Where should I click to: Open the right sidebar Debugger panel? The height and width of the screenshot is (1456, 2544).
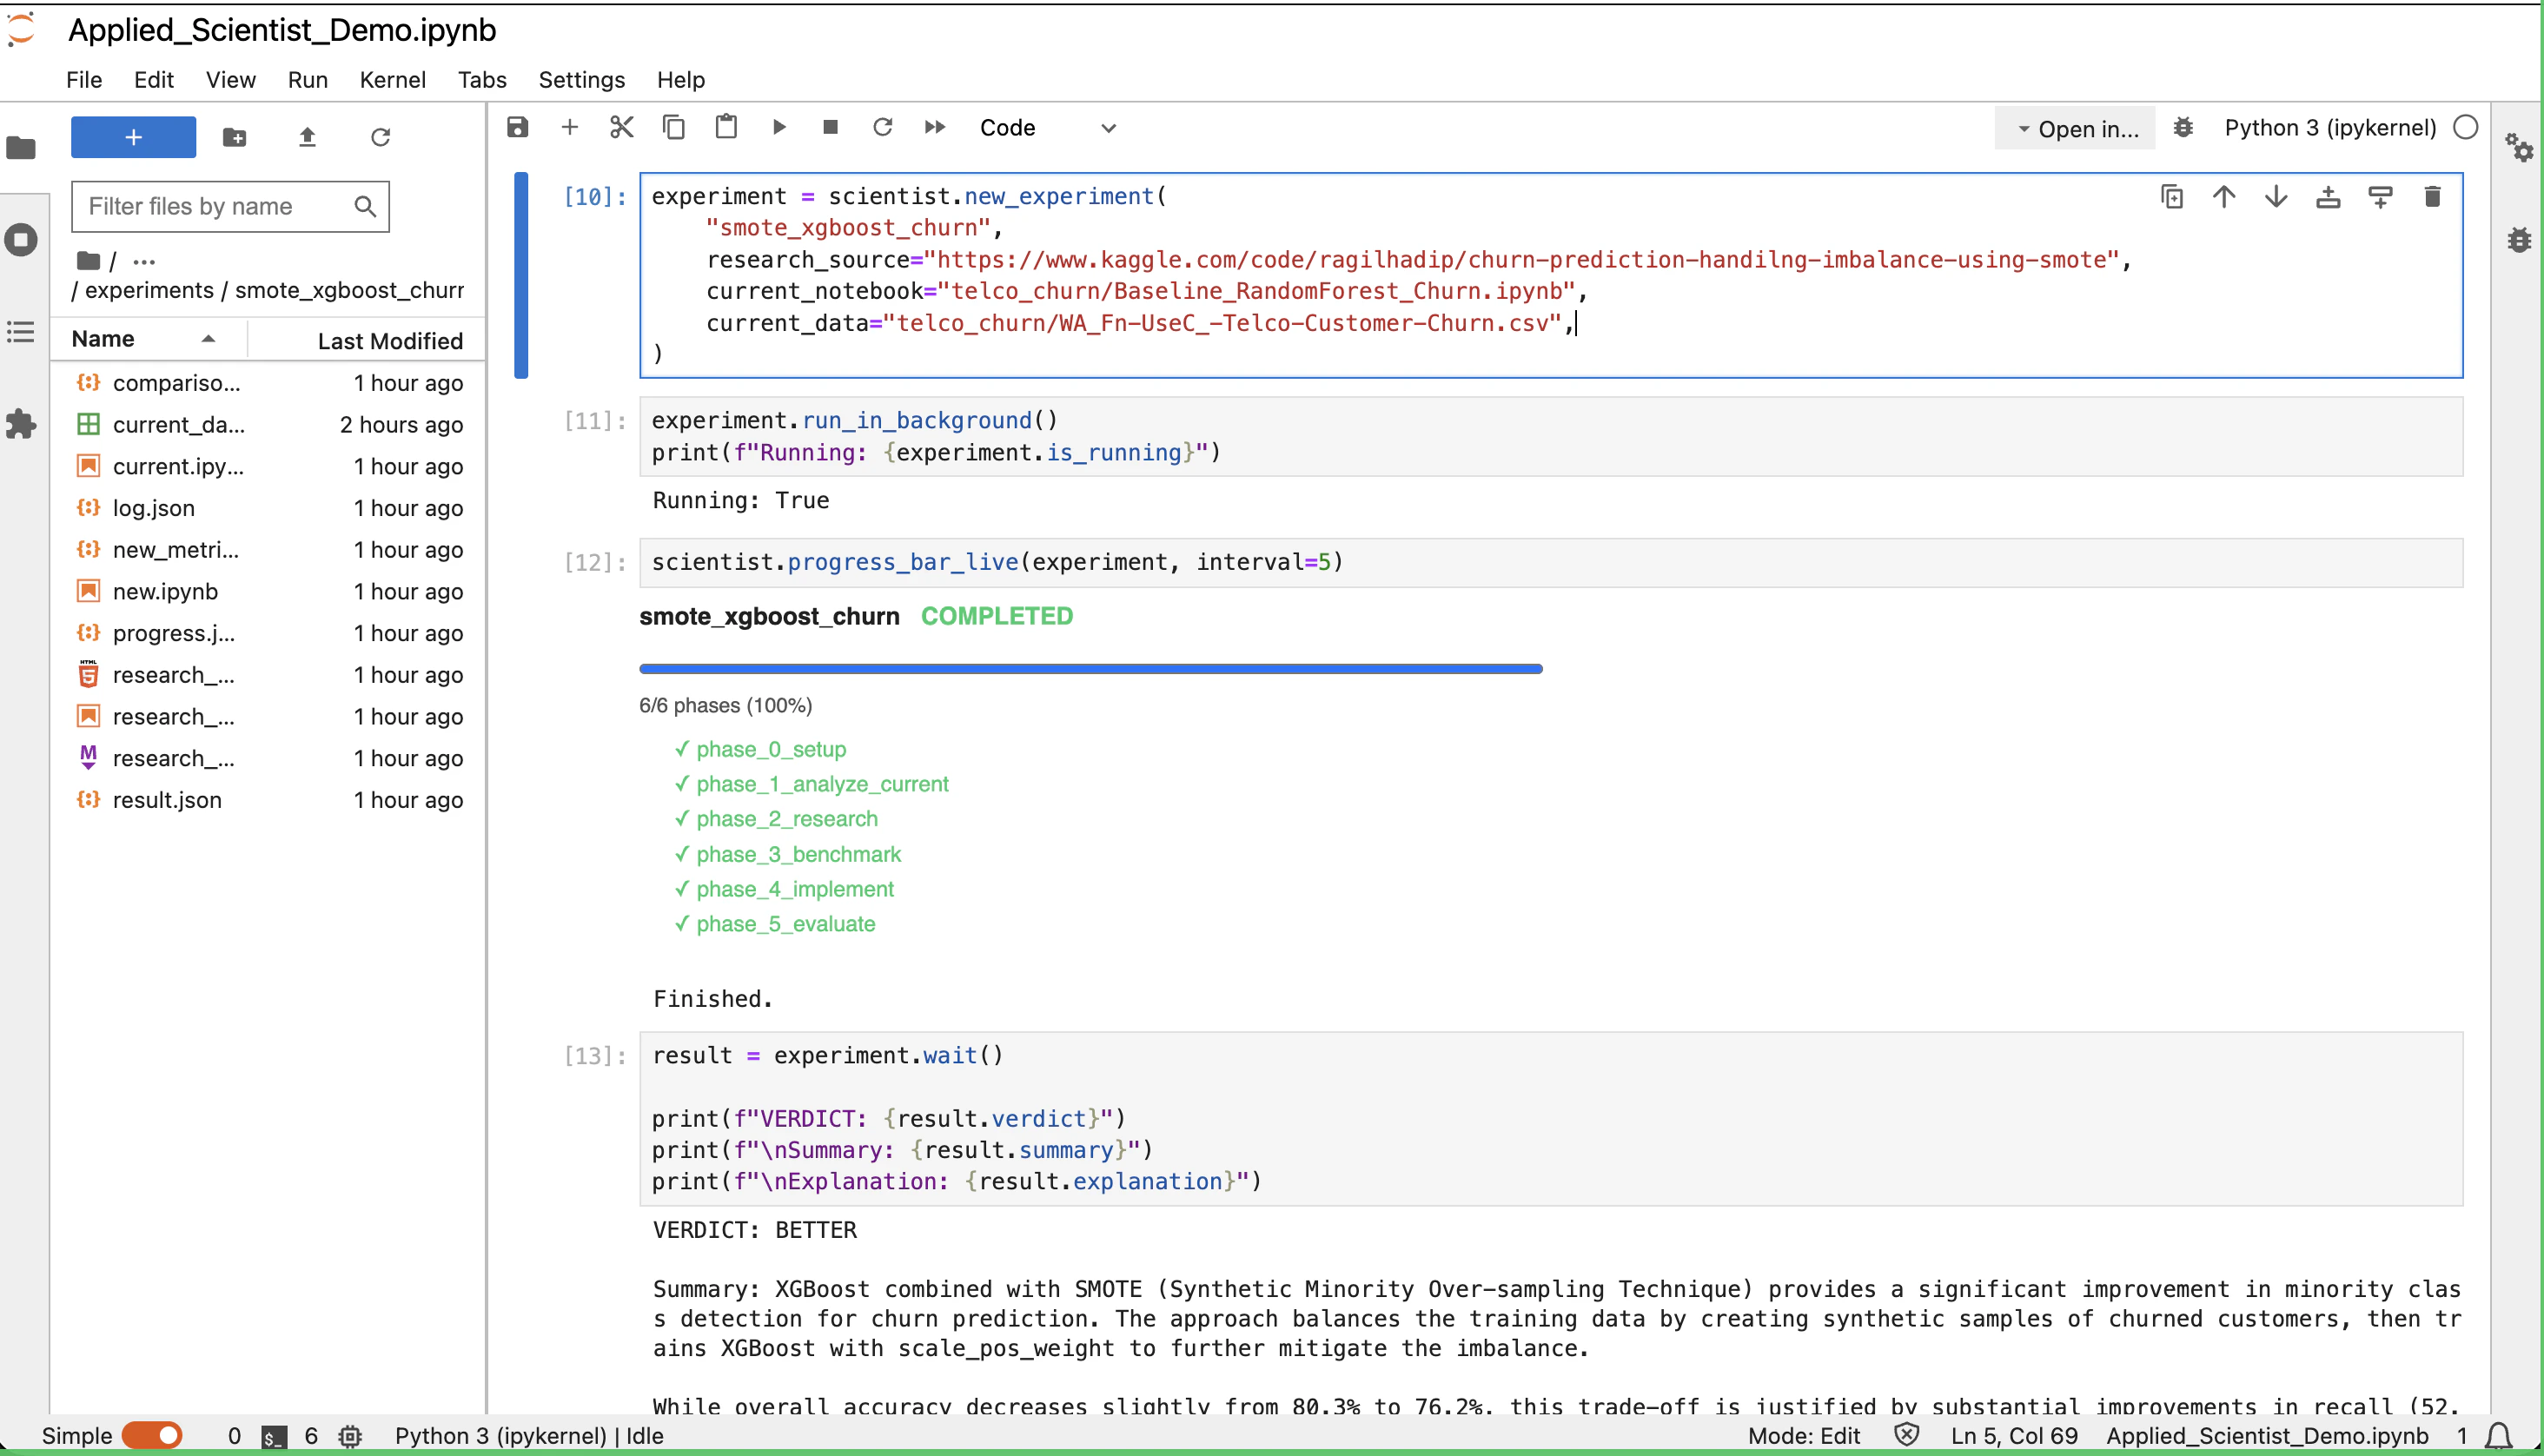point(2520,240)
